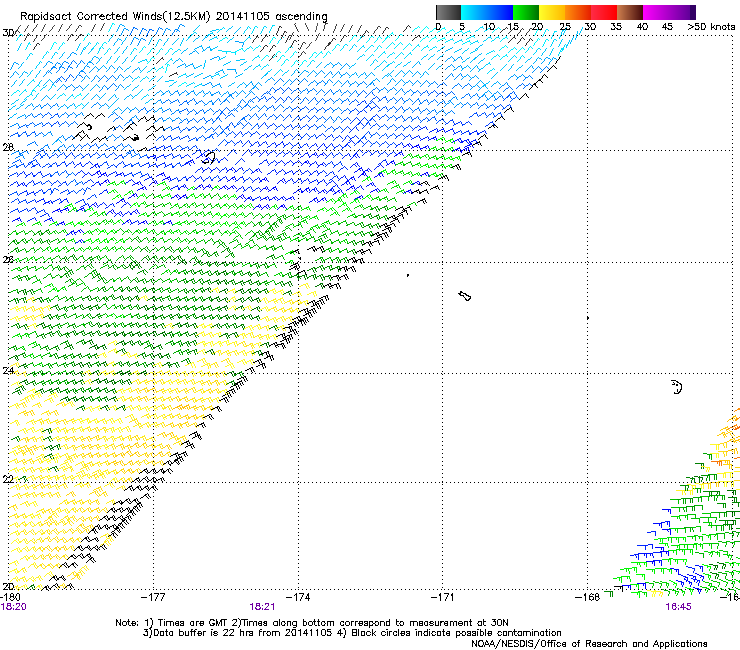This screenshot has height=650, width=740.
Task: Click the brown 35-40 knots legend swatch
Action: point(630,12)
